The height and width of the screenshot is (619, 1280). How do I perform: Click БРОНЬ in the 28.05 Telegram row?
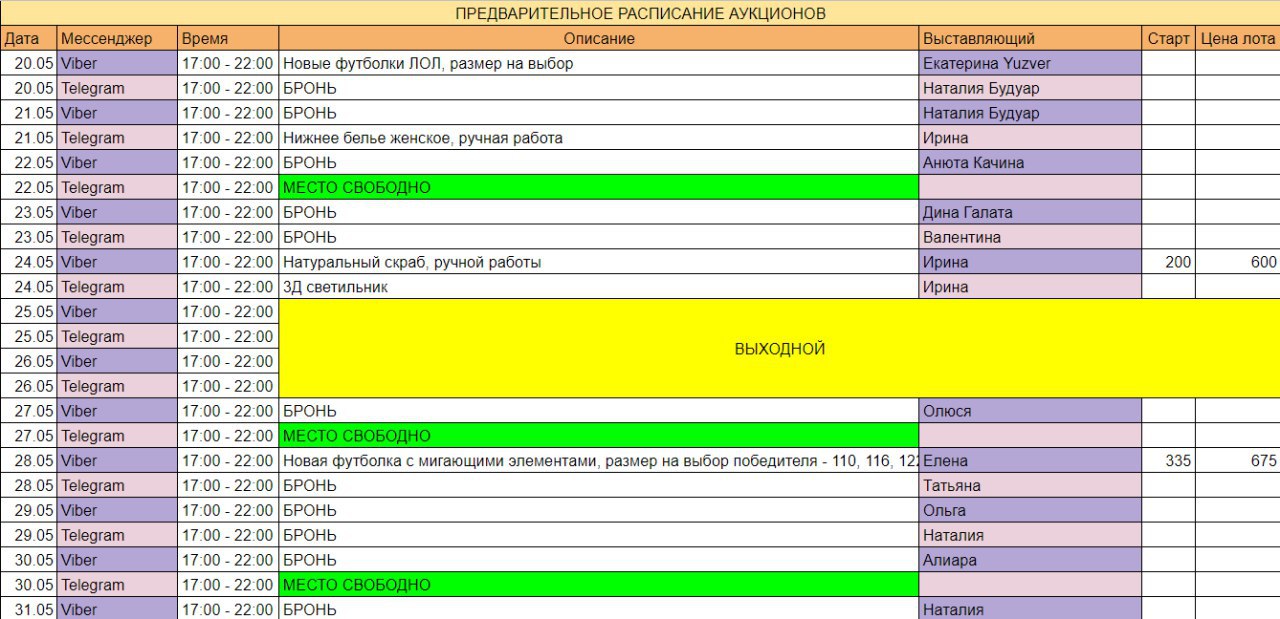click(x=599, y=486)
